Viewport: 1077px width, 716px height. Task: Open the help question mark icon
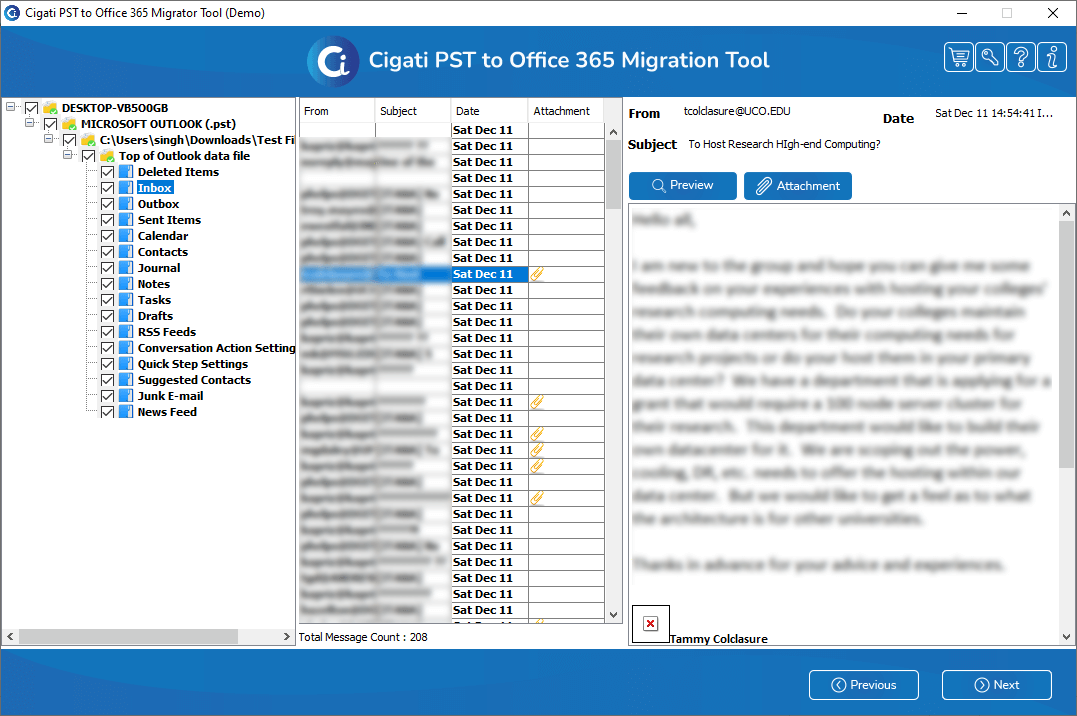(x=1021, y=57)
